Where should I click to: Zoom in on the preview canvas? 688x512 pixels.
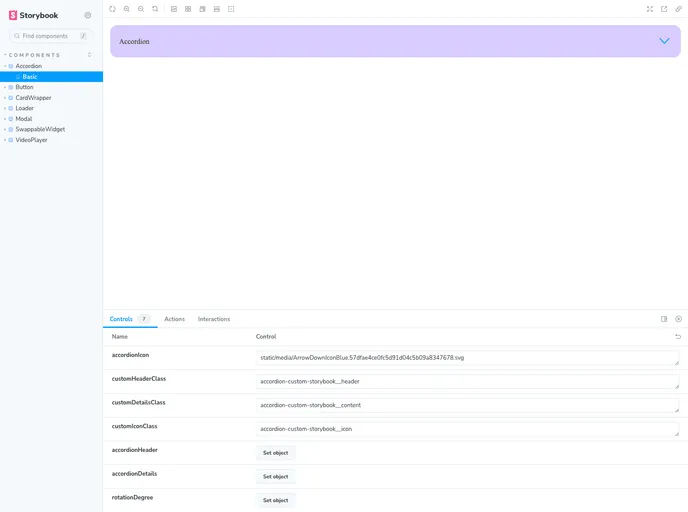127,9
